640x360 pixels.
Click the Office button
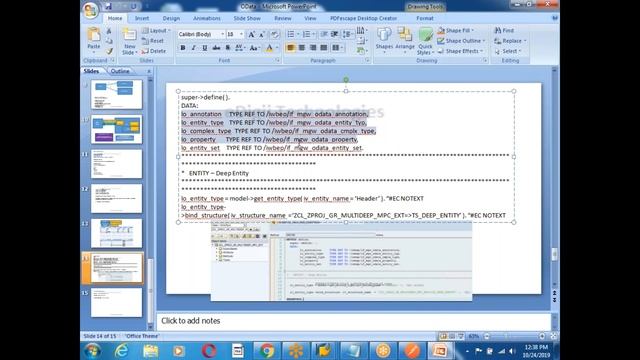click(x=91, y=9)
